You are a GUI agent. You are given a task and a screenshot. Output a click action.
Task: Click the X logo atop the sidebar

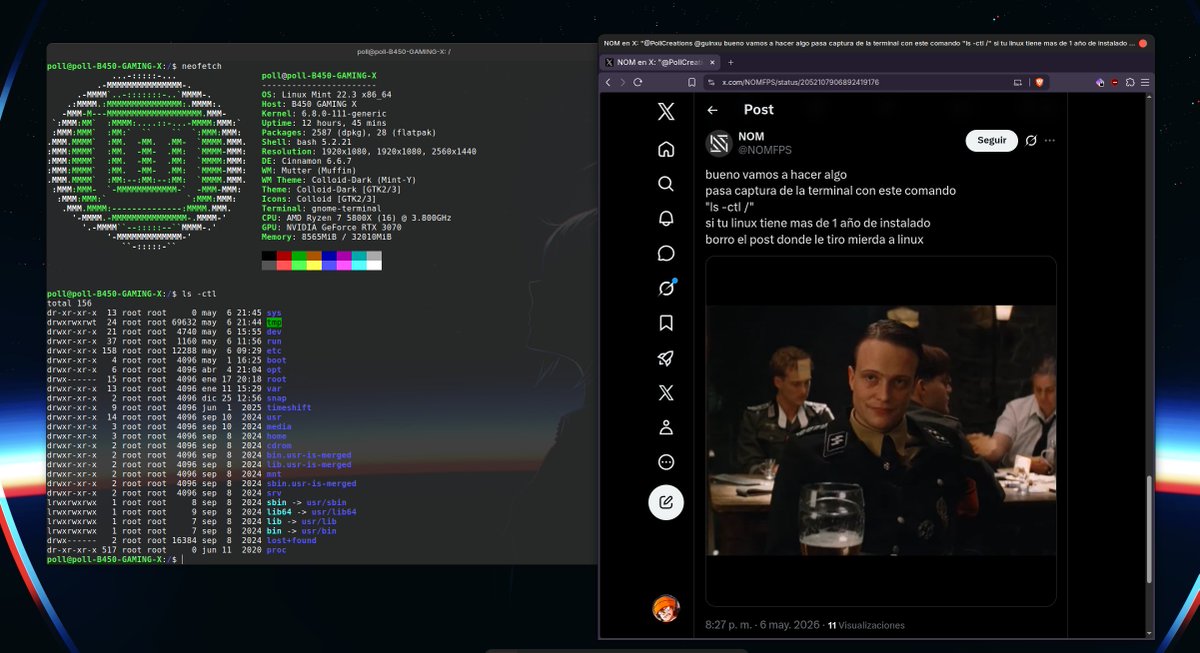[x=666, y=113]
